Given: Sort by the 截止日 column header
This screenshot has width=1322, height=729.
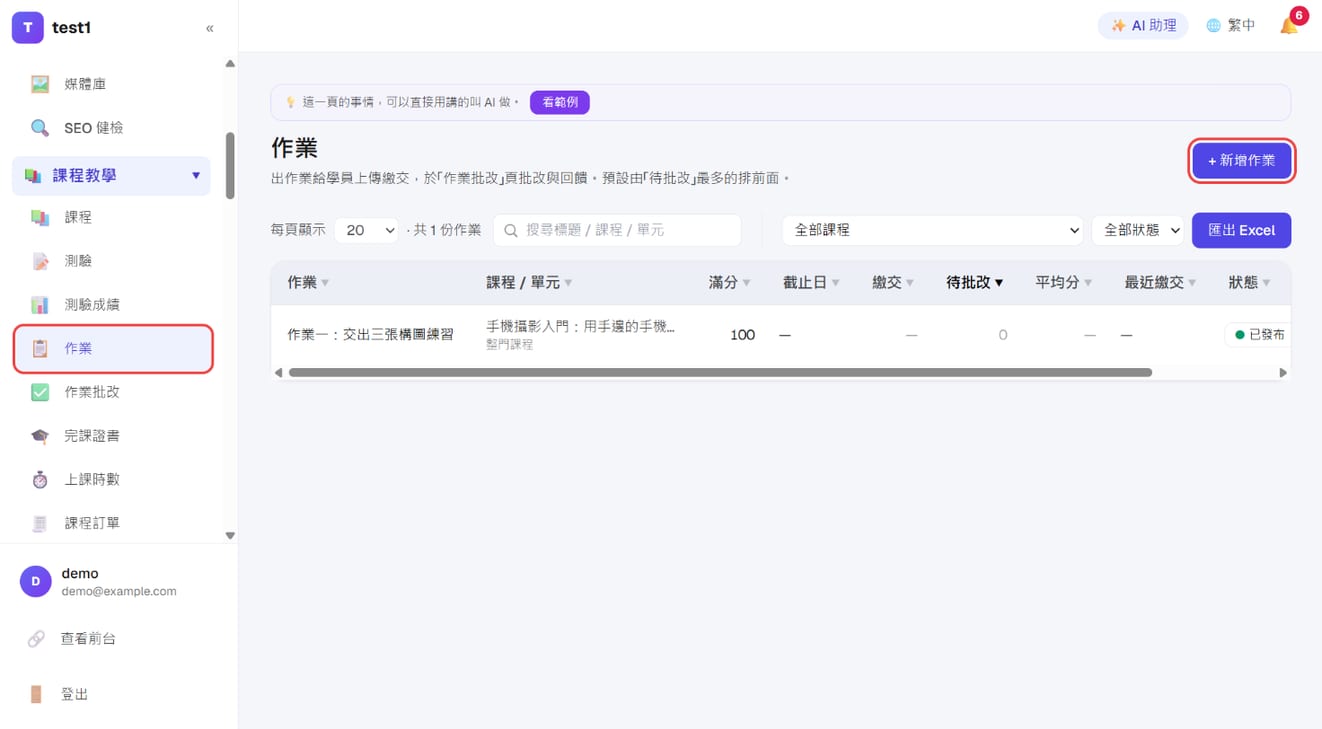Looking at the screenshot, I should click(x=811, y=283).
